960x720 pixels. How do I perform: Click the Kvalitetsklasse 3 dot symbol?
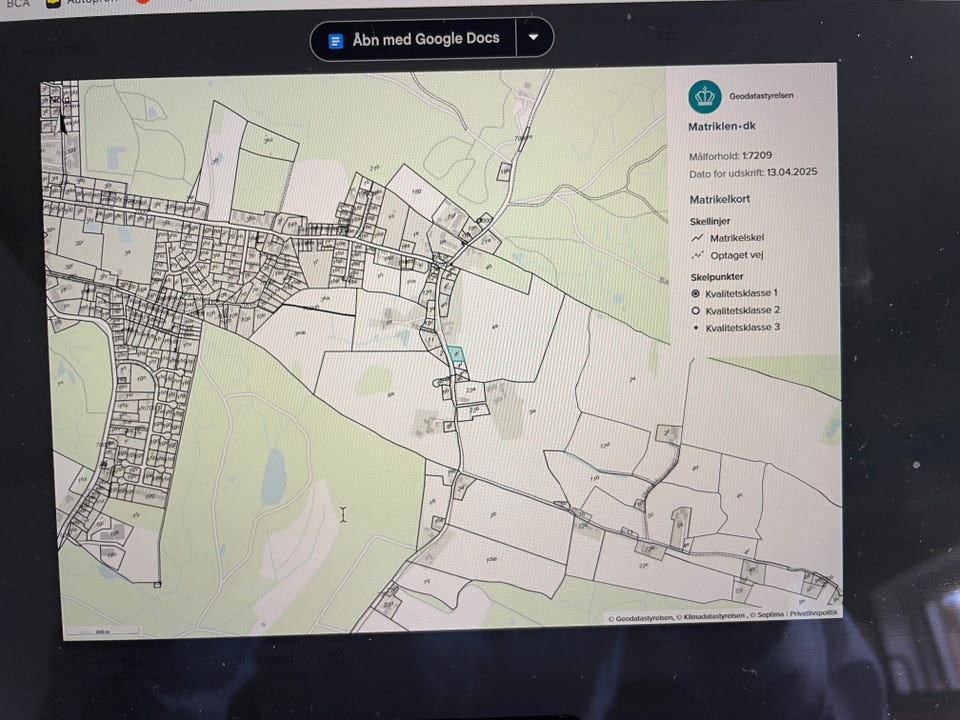click(696, 328)
